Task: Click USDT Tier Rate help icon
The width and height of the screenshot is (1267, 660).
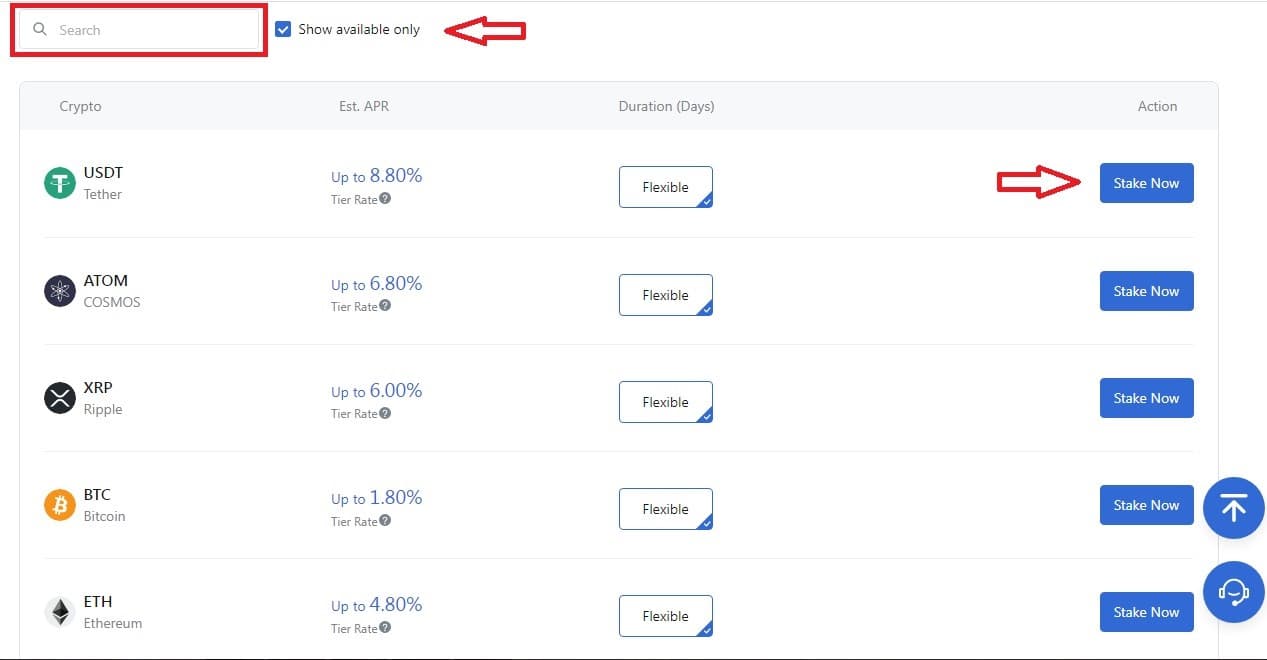Action: click(x=385, y=198)
